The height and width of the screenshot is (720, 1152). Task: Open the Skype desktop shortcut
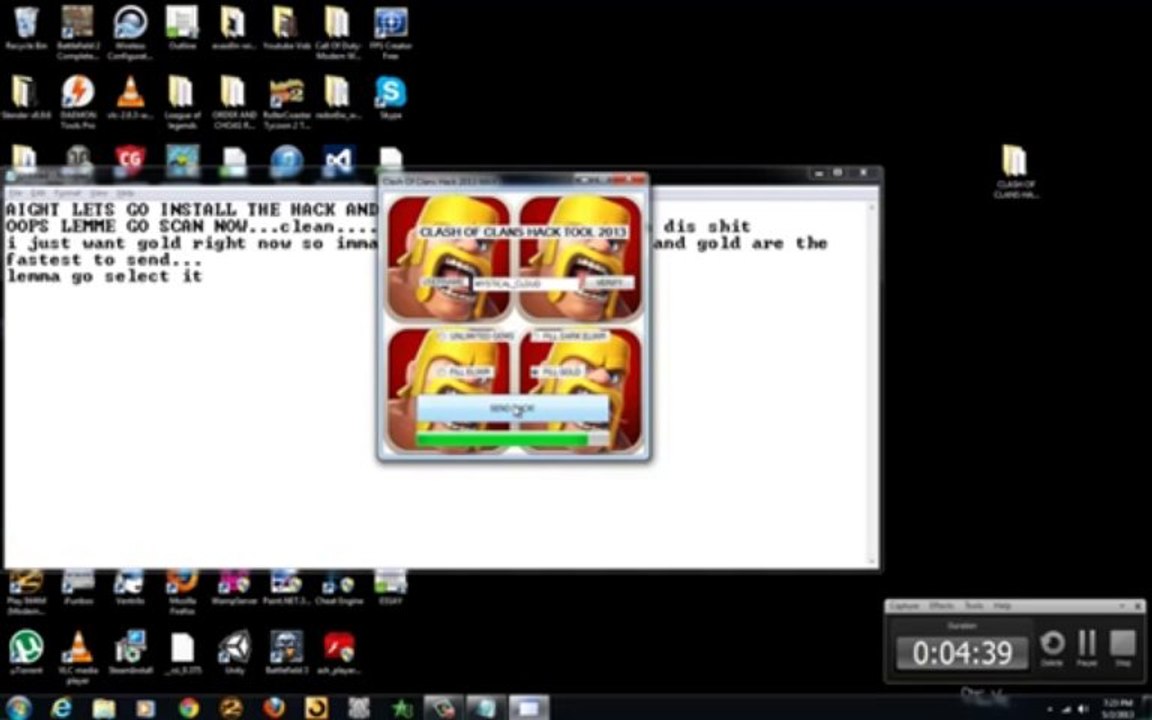coord(391,97)
